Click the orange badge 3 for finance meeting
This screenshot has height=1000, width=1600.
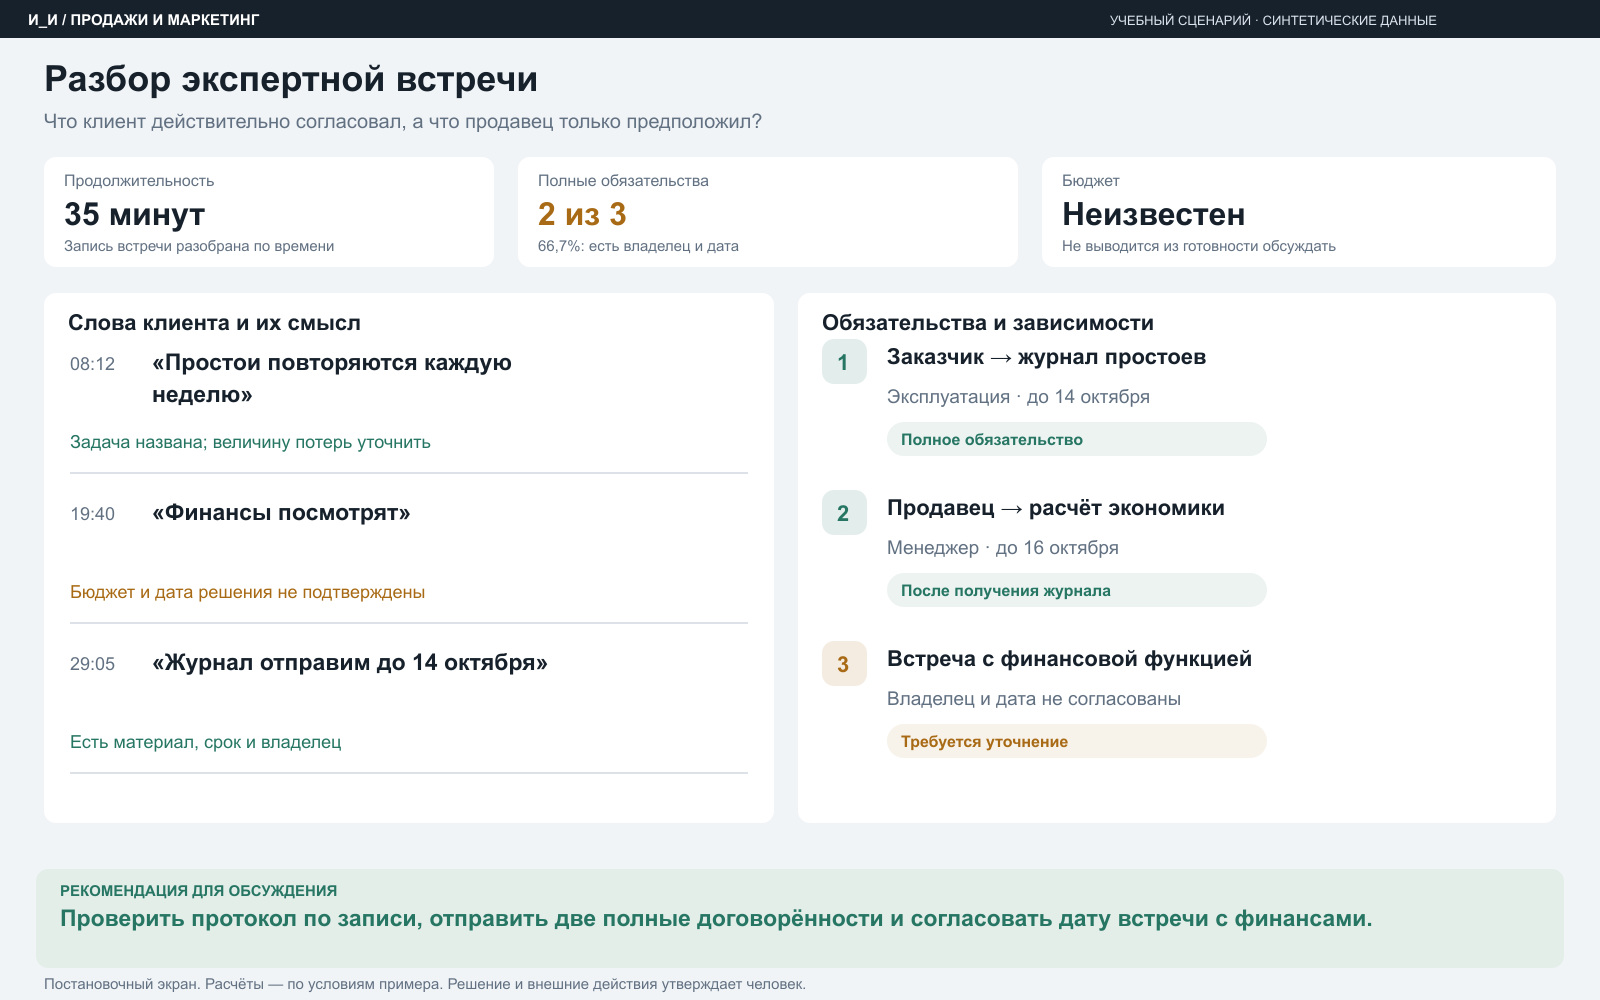coord(844,664)
